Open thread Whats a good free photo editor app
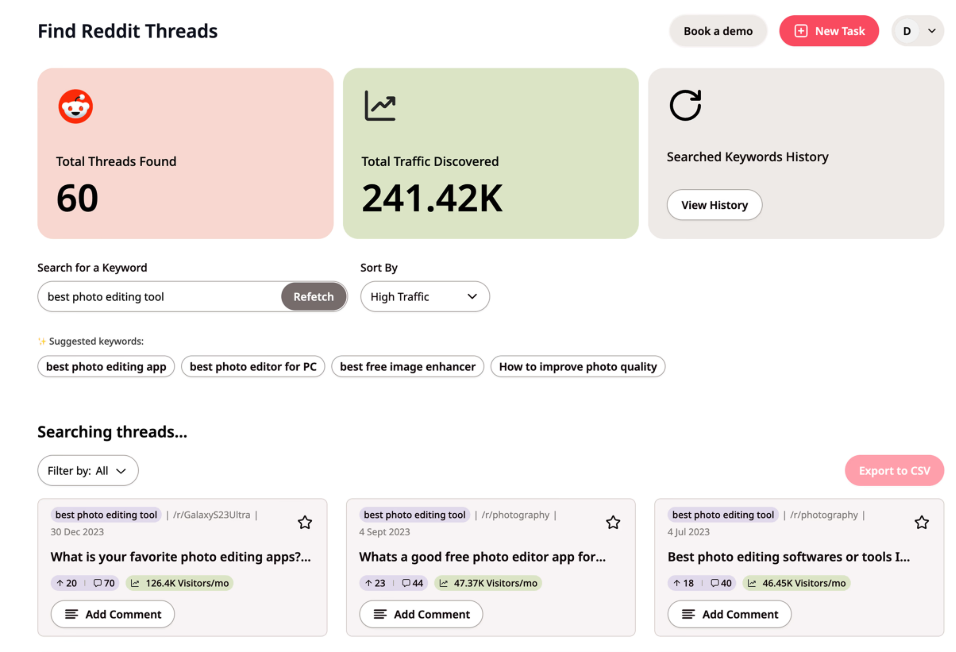956x652 pixels. tap(482, 557)
